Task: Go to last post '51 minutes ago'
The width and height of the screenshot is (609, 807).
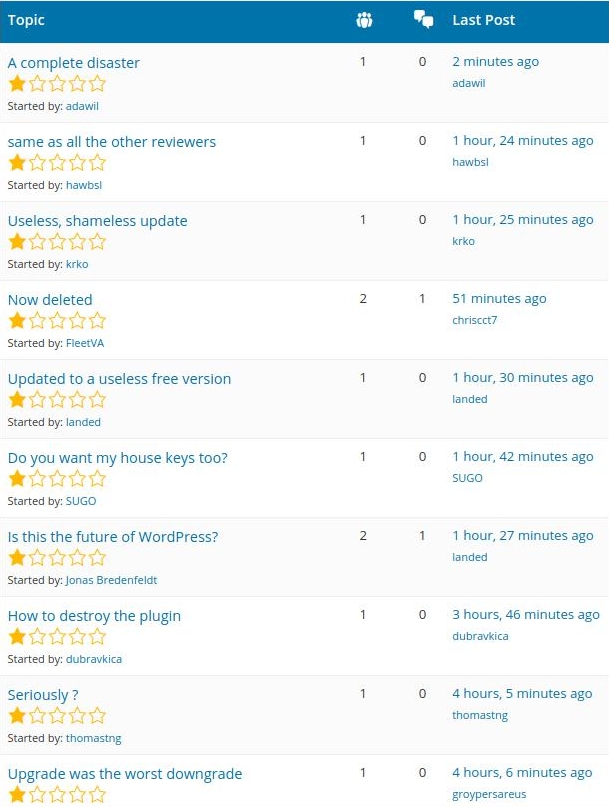Action: coord(499,299)
